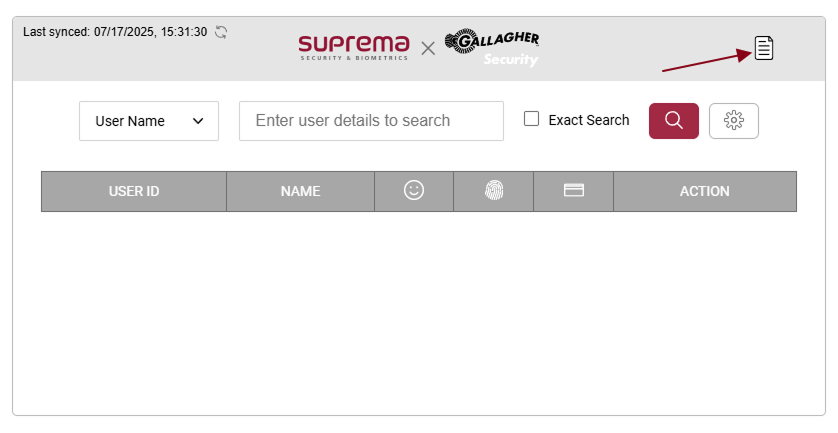Image resolution: width=838 pixels, height=433 pixels.
Task: Click the fingerprint column header icon
Action: 494,191
